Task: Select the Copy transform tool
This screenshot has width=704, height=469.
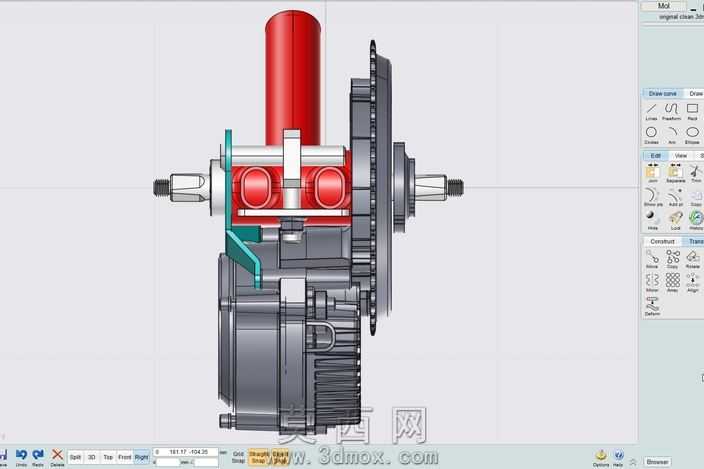Action: click(673, 259)
